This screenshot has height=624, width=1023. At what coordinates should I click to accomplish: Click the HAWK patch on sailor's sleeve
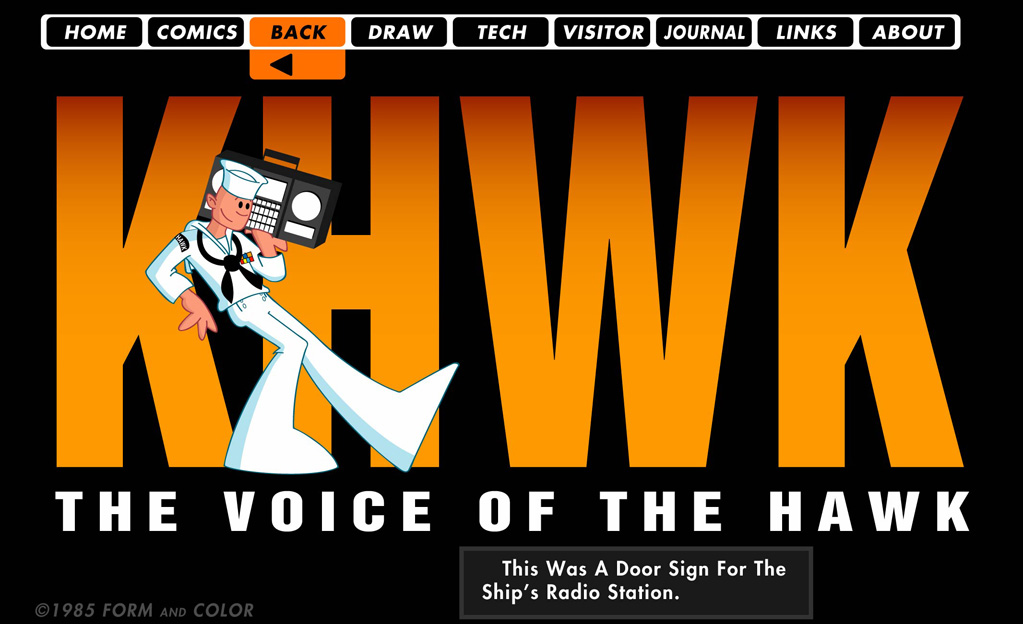pyautogui.click(x=181, y=243)
